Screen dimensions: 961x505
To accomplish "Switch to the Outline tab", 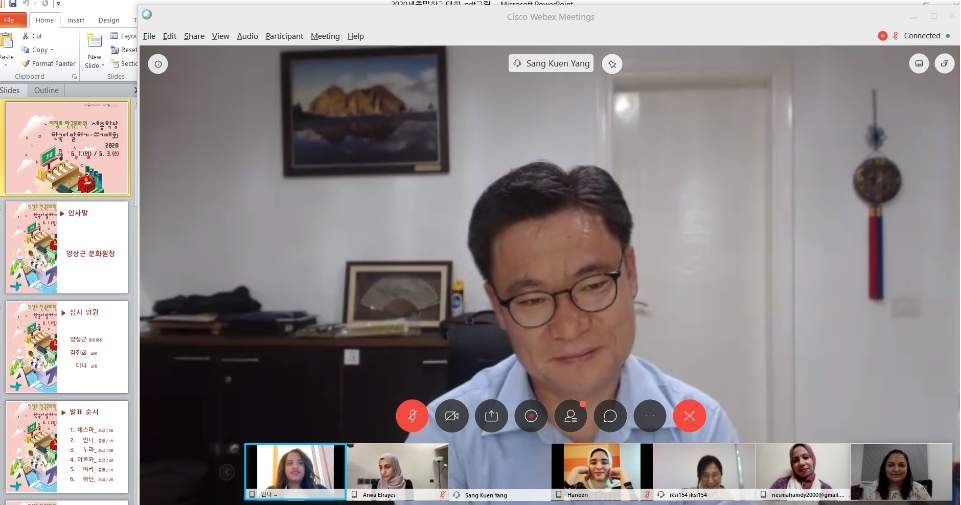I will [47, 90].
